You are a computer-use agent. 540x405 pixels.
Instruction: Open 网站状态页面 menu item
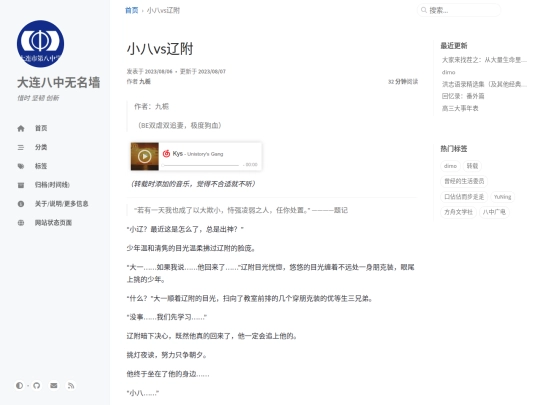tap(53, 223)
